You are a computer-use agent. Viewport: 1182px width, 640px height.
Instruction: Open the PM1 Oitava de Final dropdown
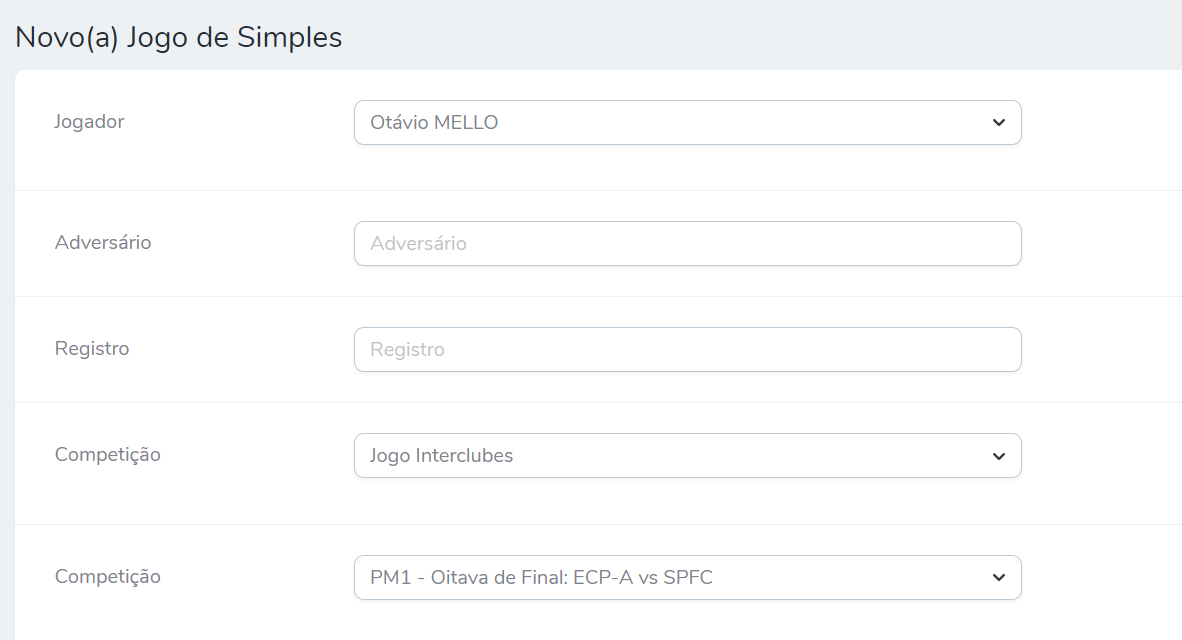(687, 577)
